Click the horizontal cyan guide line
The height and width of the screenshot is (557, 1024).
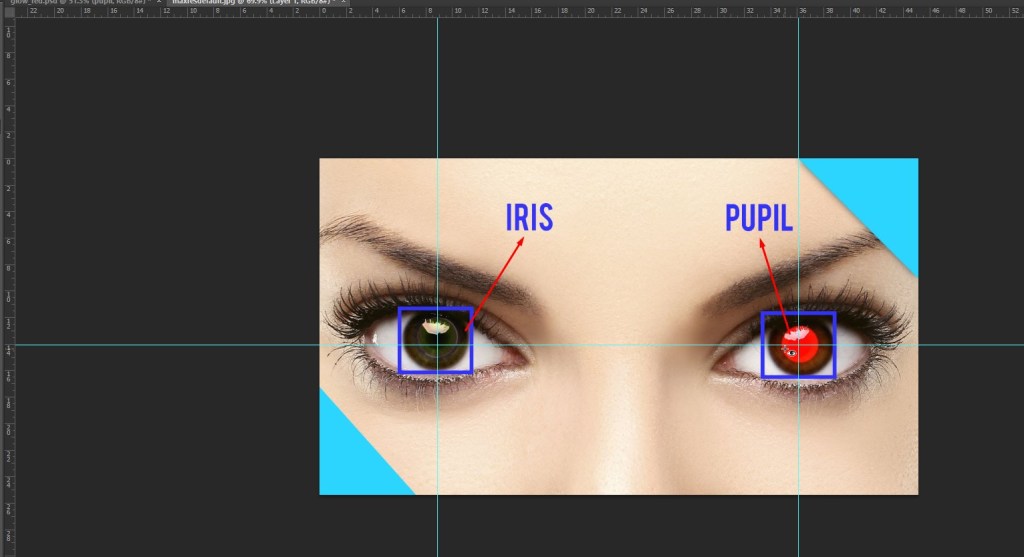[200, 345]
